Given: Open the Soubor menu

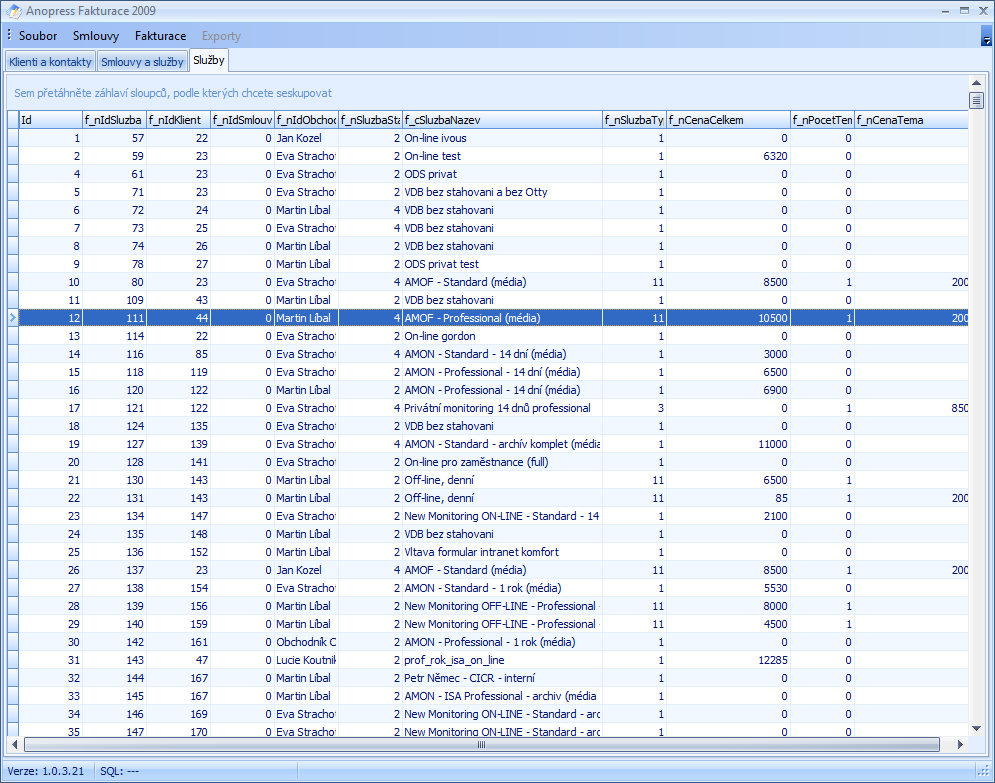Looking at the screenshot, I should click(x=38, y=36).
